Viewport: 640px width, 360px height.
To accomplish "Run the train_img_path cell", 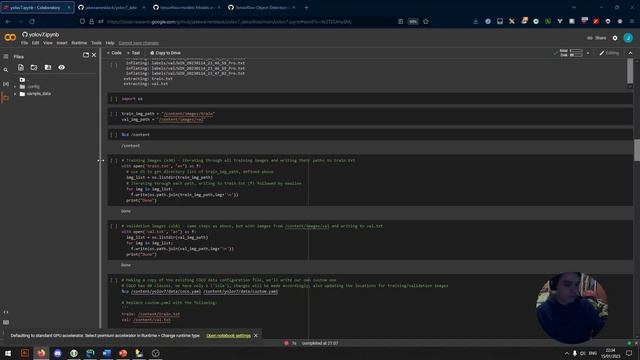I will (113, 114).
